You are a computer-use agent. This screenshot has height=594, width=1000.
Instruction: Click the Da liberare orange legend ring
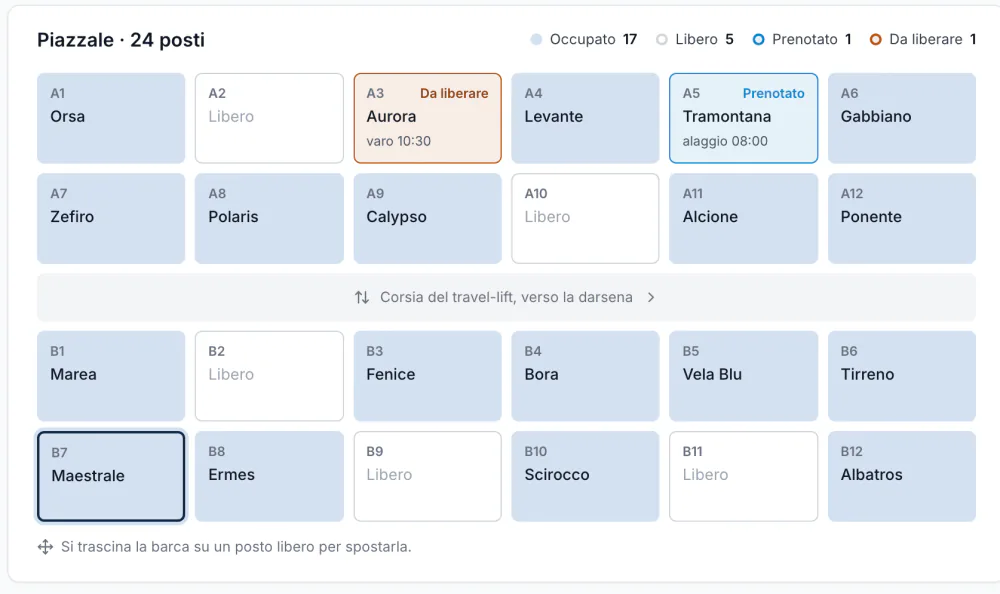pos(876,40)
